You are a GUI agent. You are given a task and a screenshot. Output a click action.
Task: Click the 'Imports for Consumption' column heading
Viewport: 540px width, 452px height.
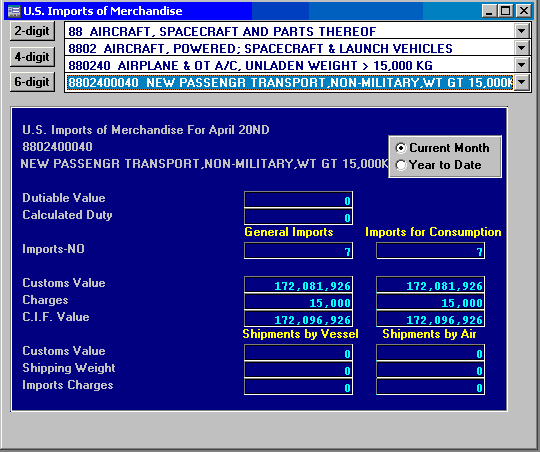click(433, 232)
